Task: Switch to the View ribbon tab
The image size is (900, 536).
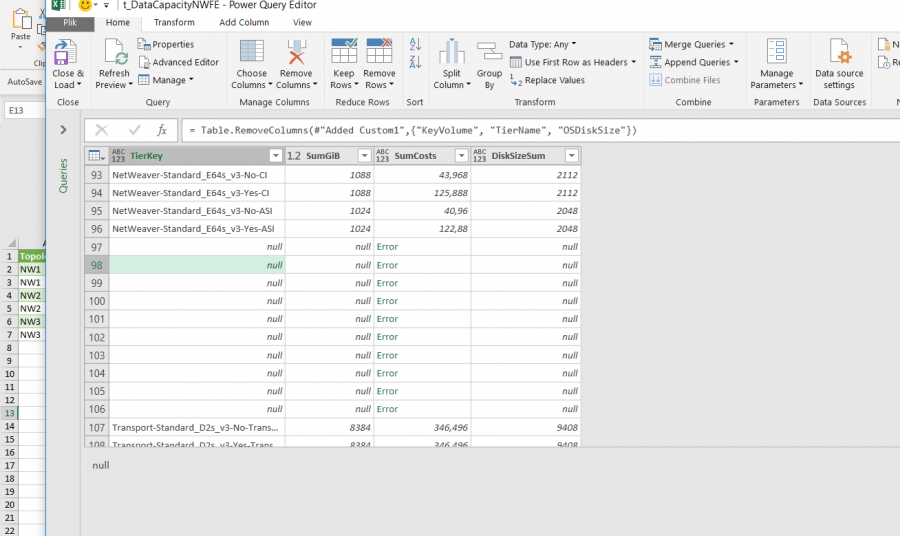Action: pyautogui.click(x=302, y=22)
